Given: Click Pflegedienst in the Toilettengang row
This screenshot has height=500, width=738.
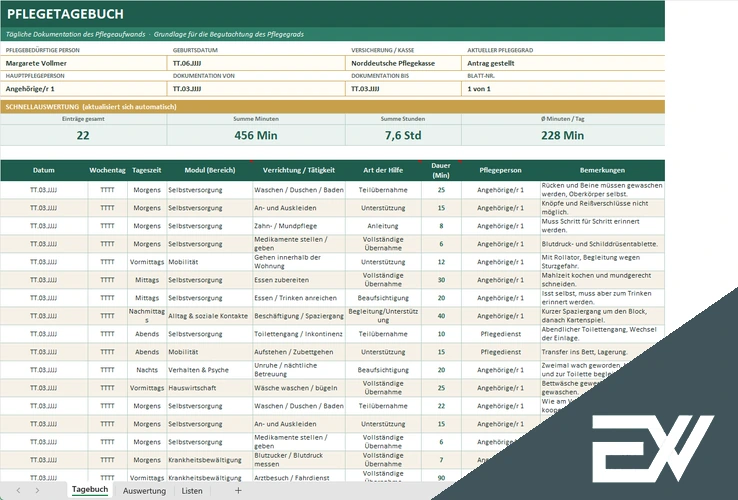Looking at the screenshot, I should click(x=500, y=334).
